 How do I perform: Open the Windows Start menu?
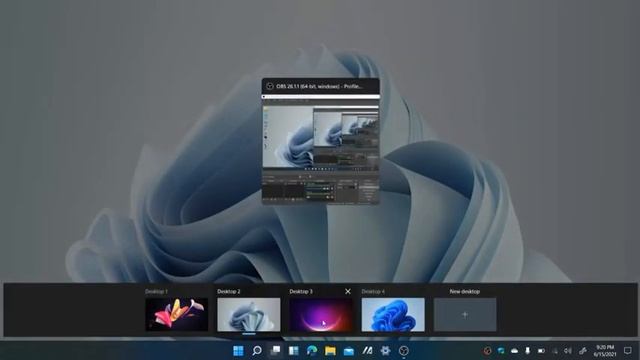(238, 351)
